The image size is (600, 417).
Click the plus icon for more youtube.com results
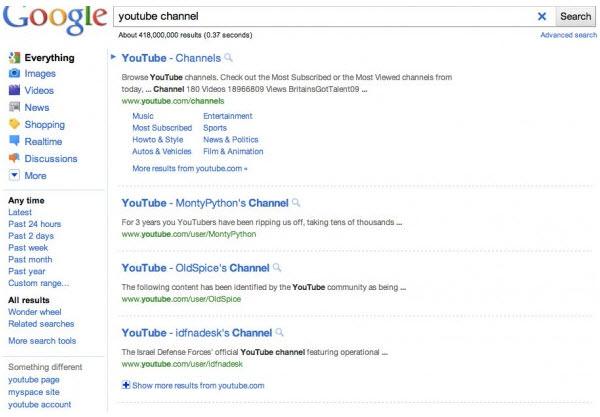(126, 385)
